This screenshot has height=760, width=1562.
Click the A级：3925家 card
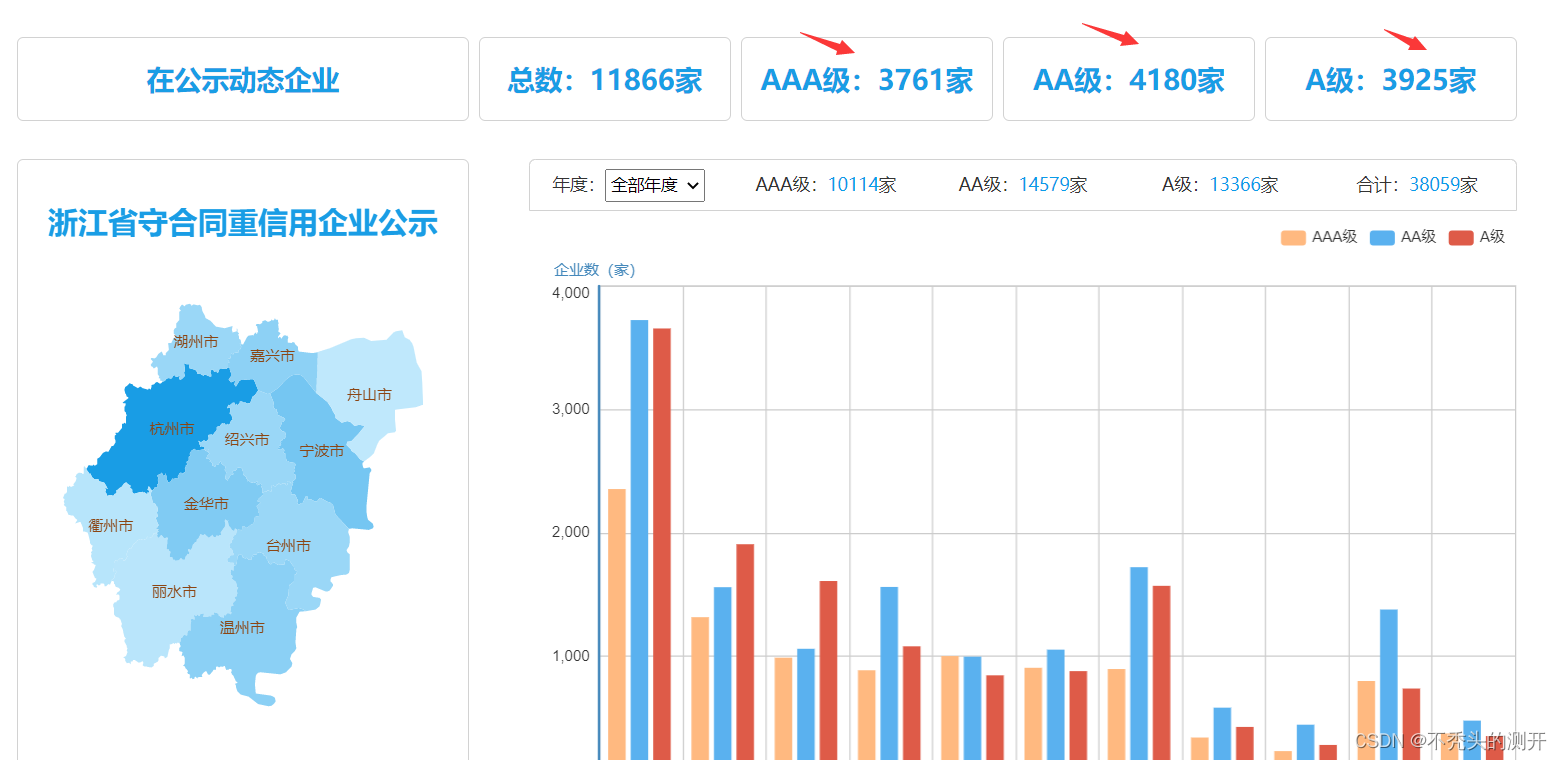click(x=1391, y=79)
